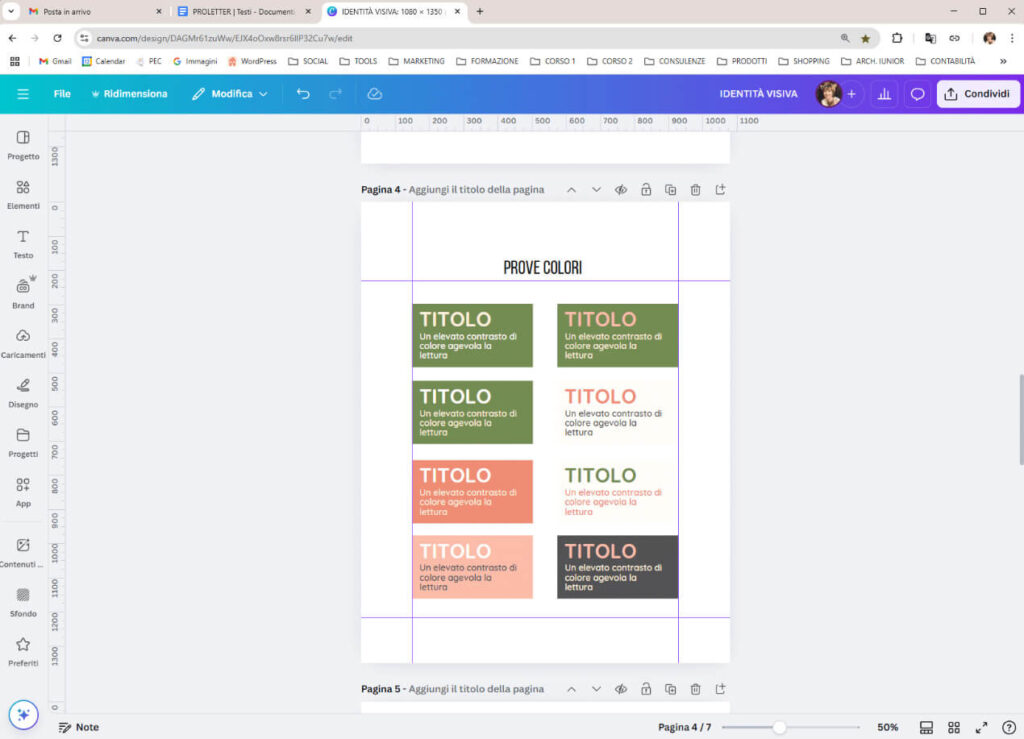Select the dark gray TITOLO color card

click(617, 567)
